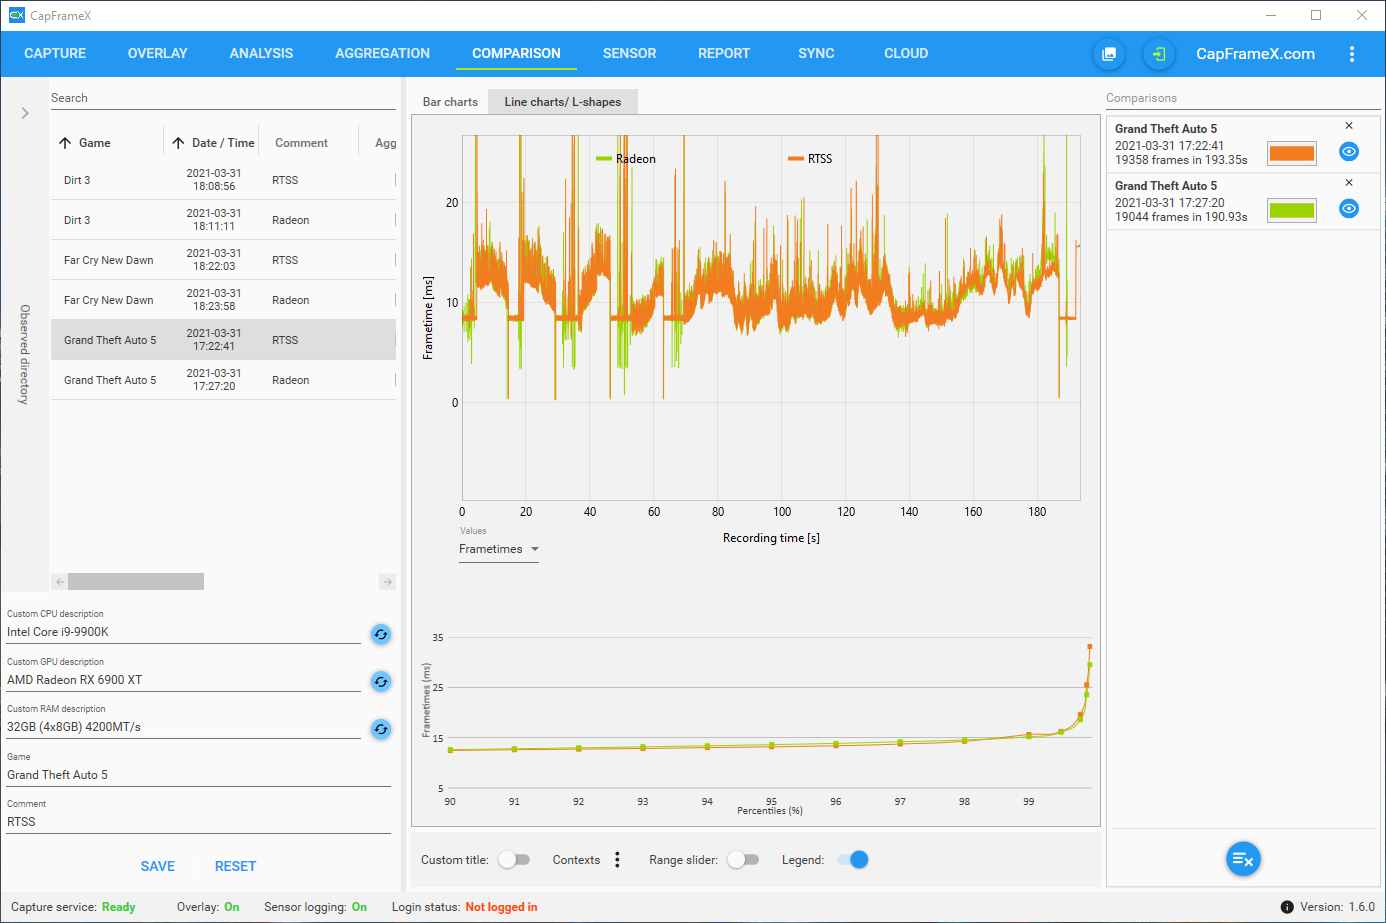Enable the Custom title switch
Viewport: 1386px width, 923px height.
(514, 860)
